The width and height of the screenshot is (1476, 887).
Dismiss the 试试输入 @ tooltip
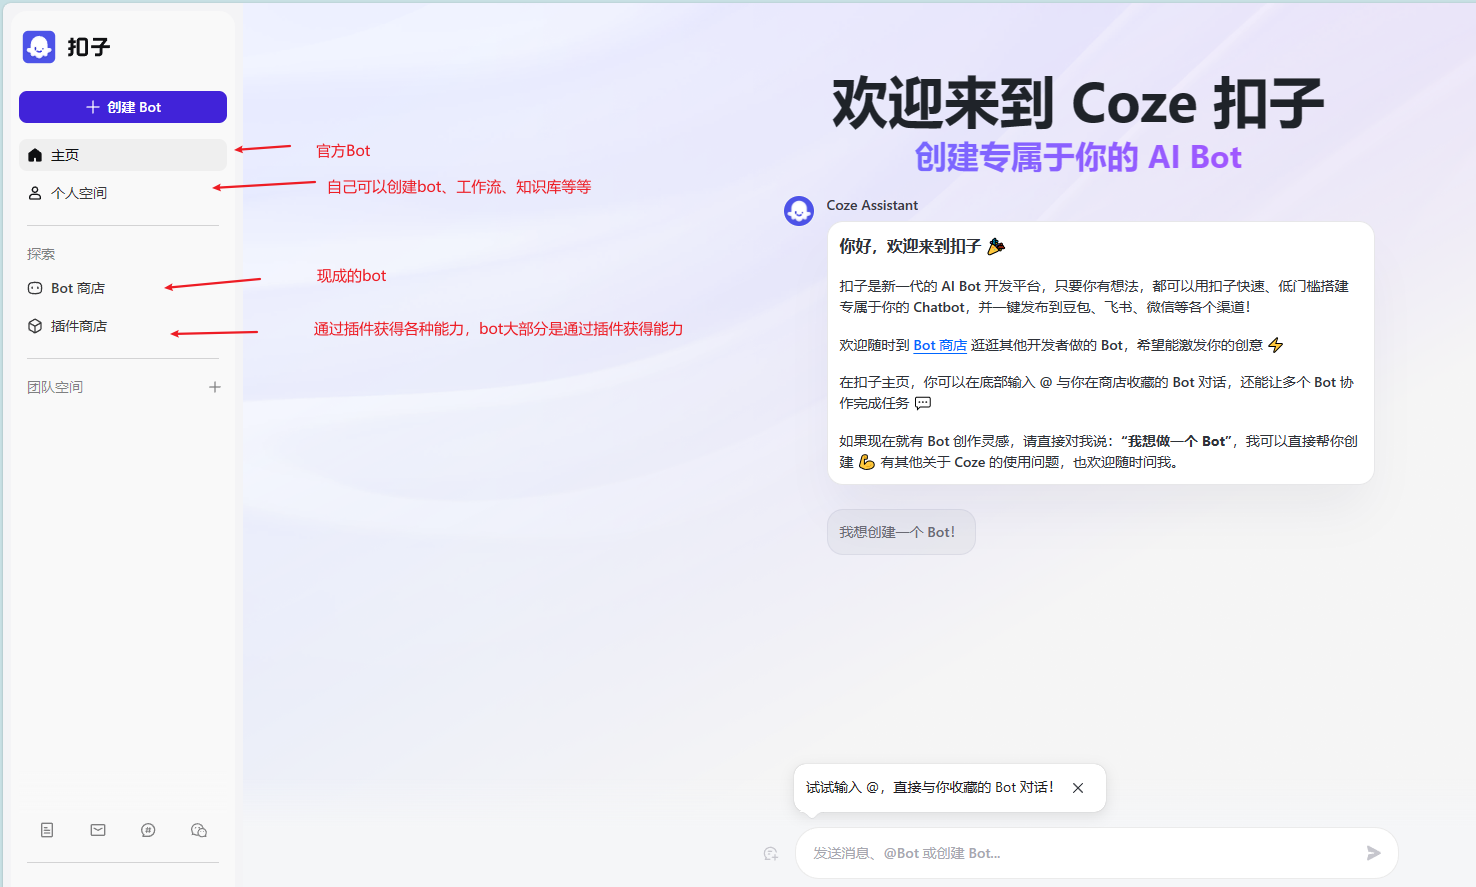pos(1078,788)
